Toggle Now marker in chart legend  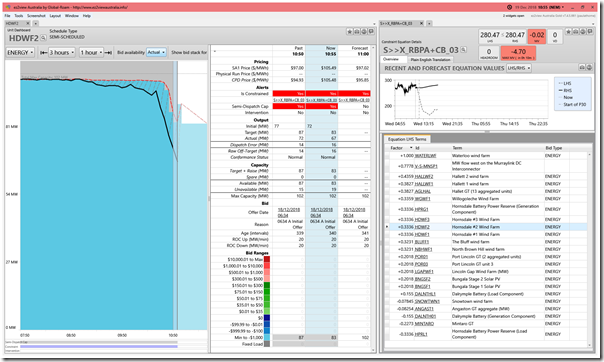567,97
